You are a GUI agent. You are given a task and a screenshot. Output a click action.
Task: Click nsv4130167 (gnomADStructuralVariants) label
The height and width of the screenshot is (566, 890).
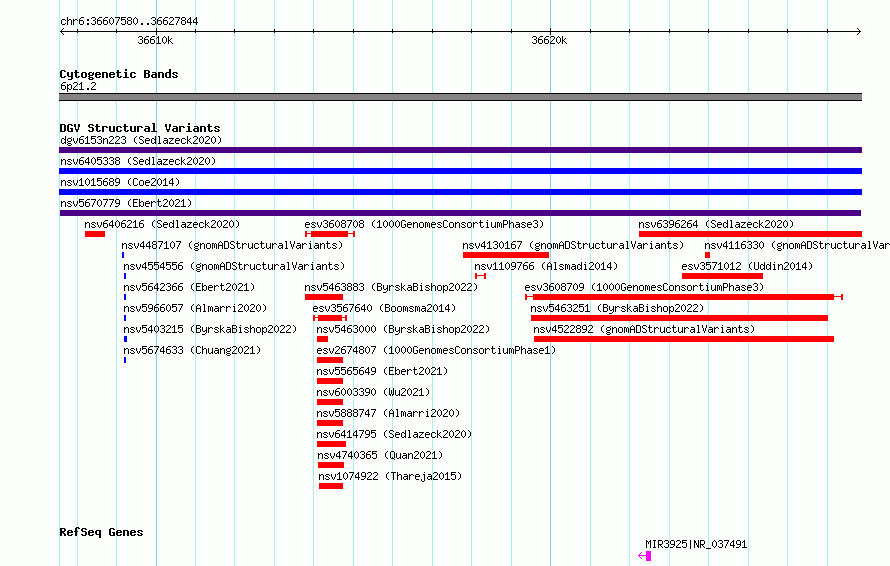pyautogui.click(x=573, y=245)
